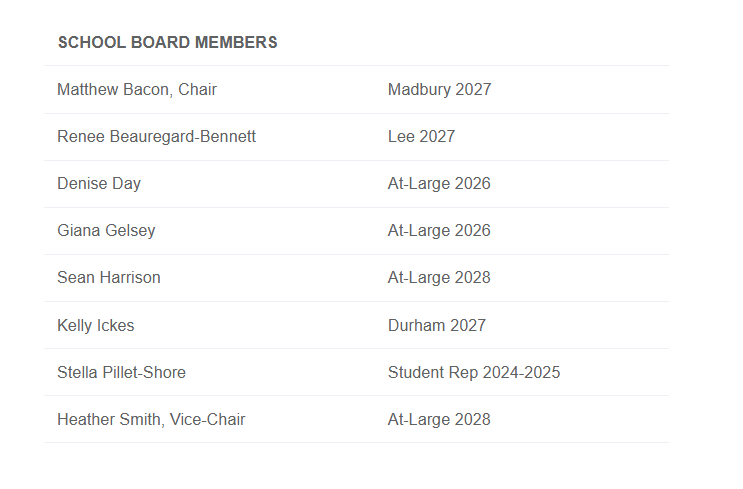Image resolution: width=743 pixels, height=489 pixels.
Task: Click the 2024-2025 term years
Action: 521,373
